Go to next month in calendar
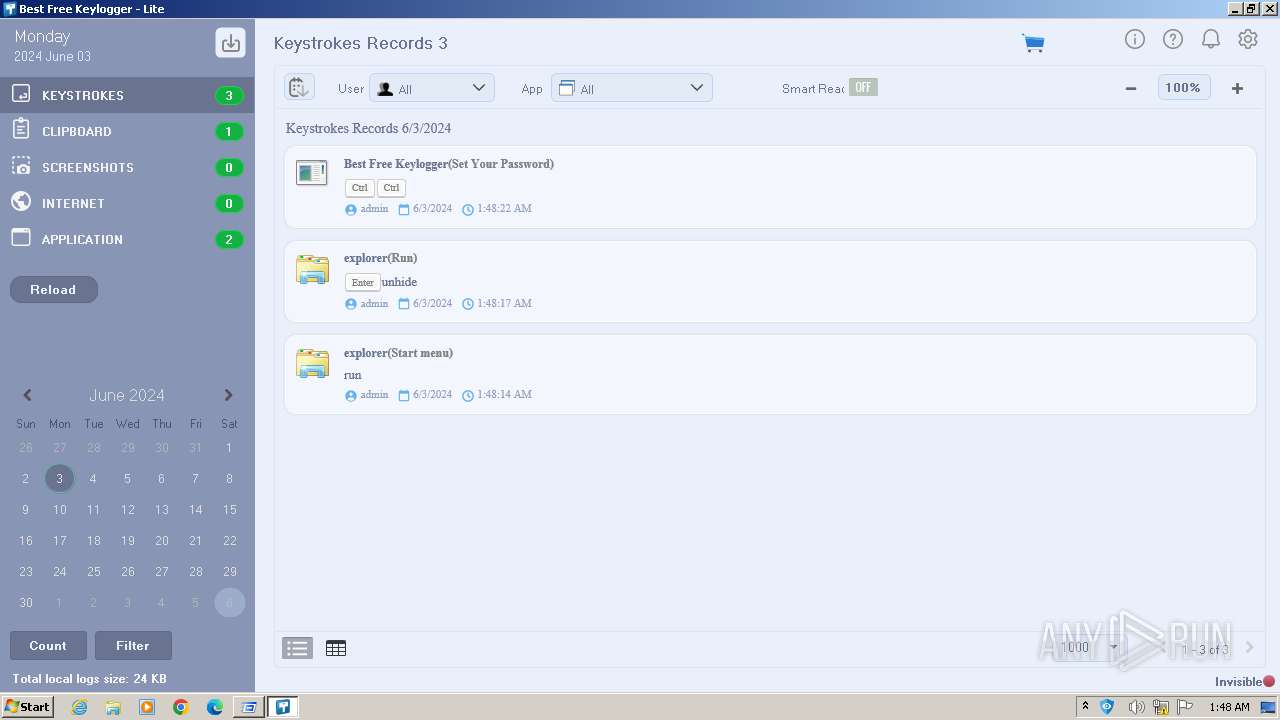This screenshot has width=1280, height=720. [228, 395]
